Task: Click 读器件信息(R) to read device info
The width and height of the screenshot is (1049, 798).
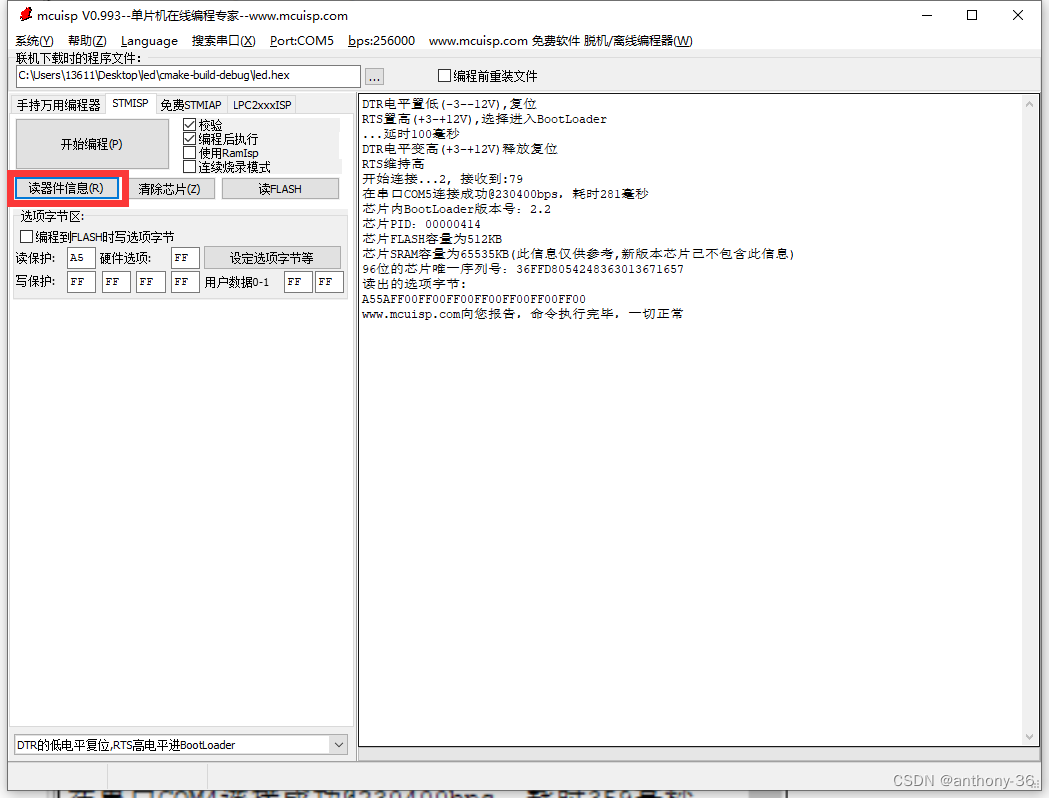Action: point(65,188)
